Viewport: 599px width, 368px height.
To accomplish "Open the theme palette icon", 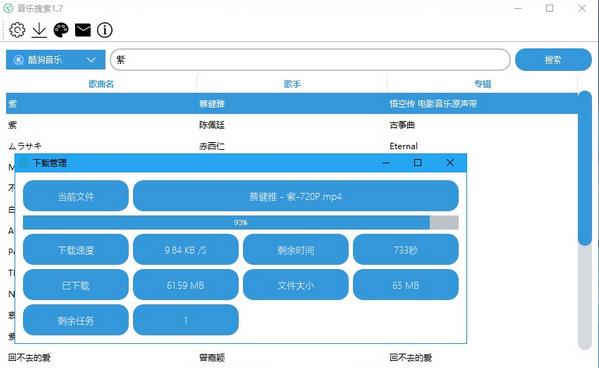I will click(x=61, y=30).
